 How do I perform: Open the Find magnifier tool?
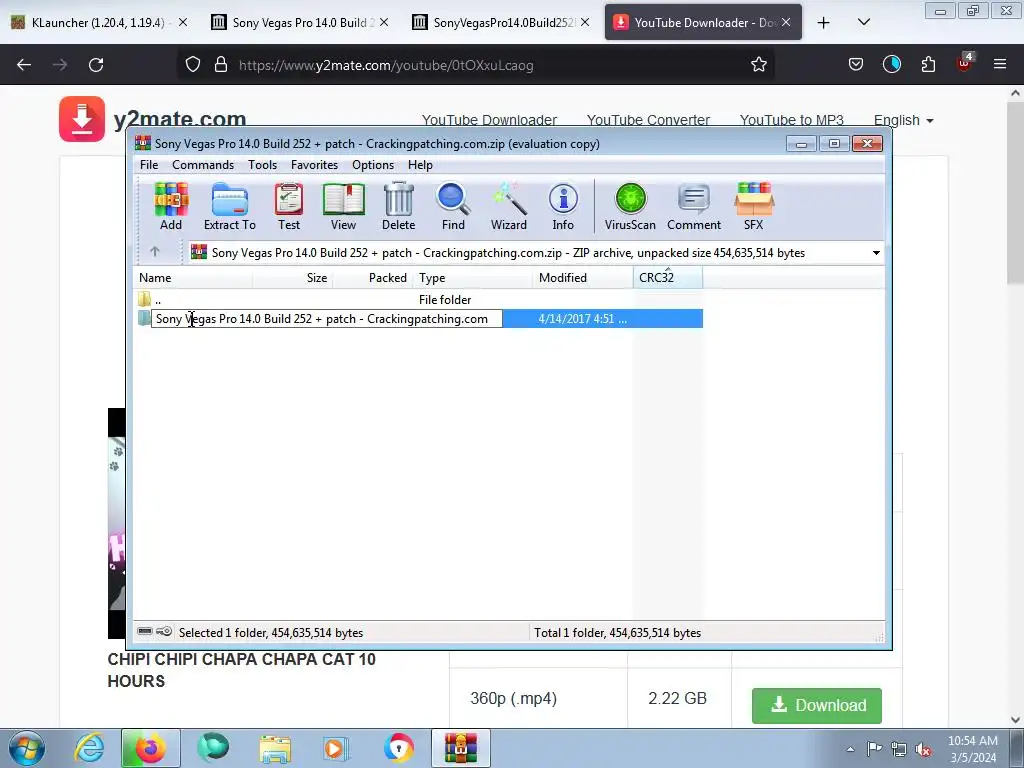(453, 206)
